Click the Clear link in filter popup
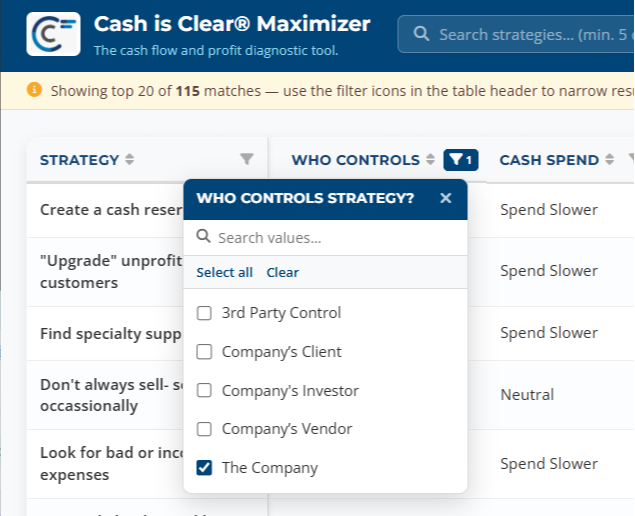 point(283,272)
